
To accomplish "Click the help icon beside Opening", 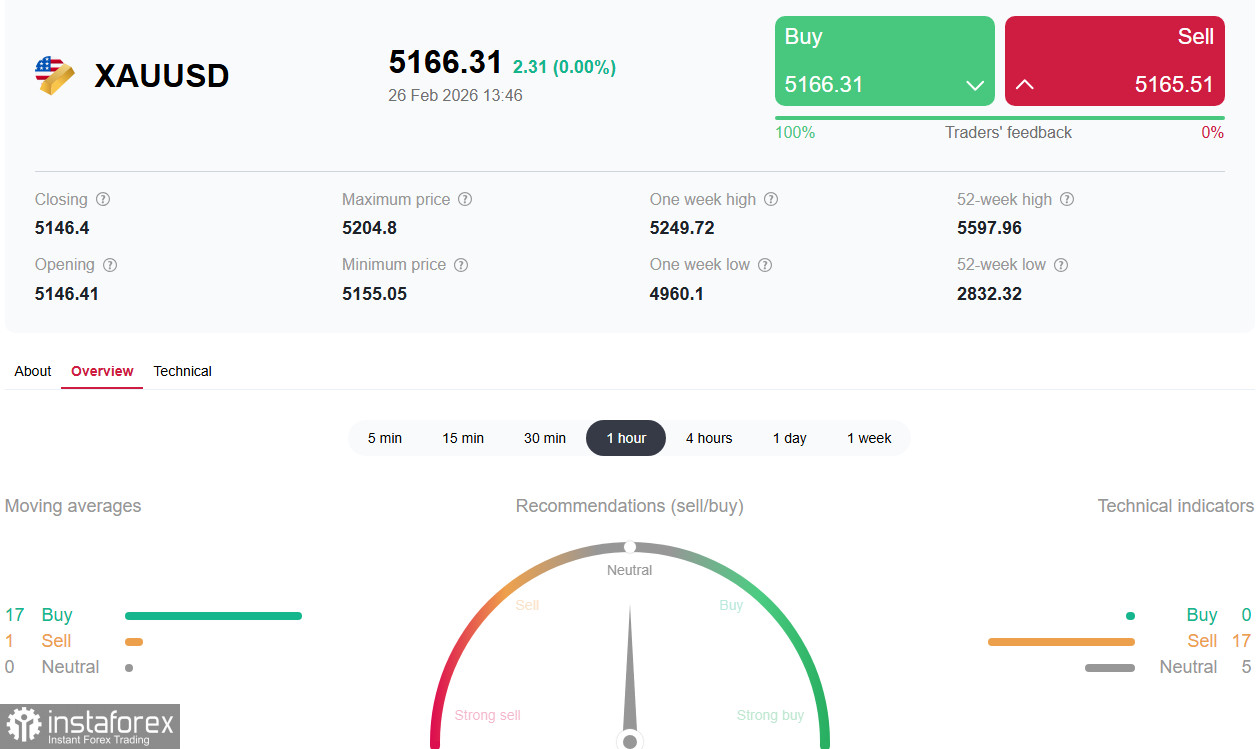I will tap(110, 265).
